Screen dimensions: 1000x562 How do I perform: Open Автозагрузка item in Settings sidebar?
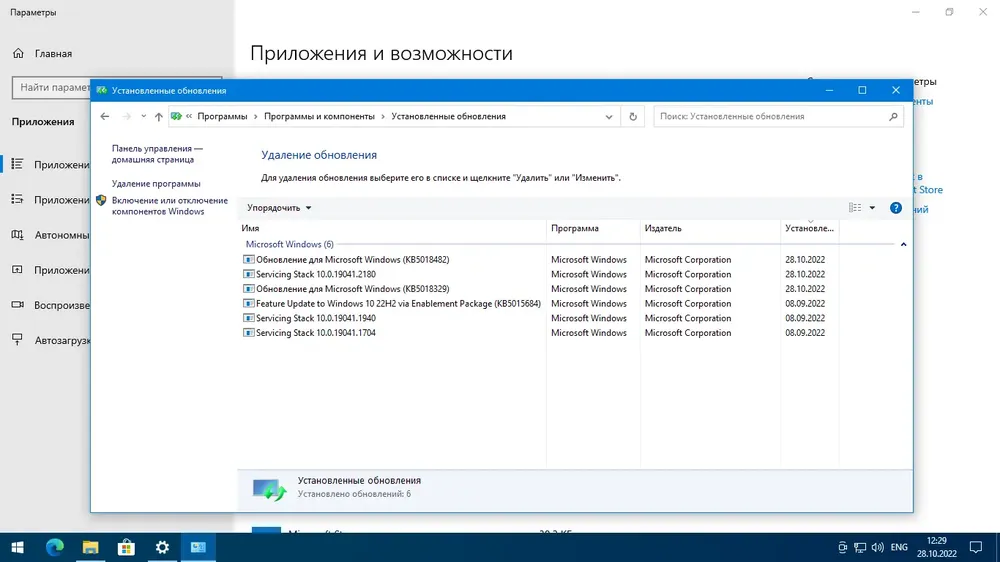62,341
